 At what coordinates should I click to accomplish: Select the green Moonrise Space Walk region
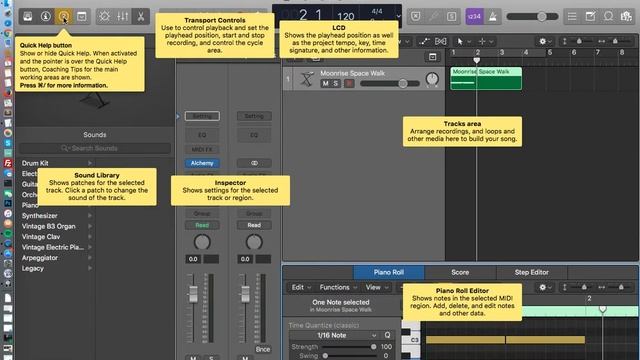pyautogui.click(x=486, y=78)
